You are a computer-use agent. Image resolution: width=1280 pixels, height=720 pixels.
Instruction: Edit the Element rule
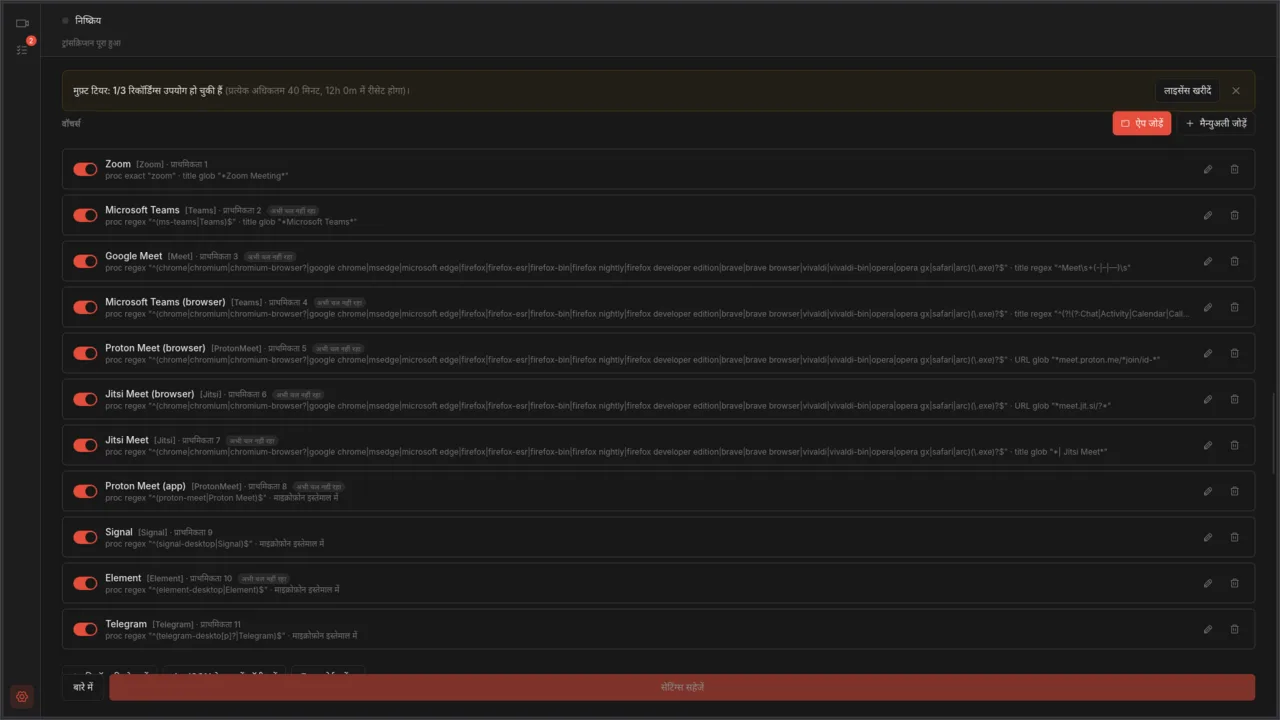pos(1208,583)
